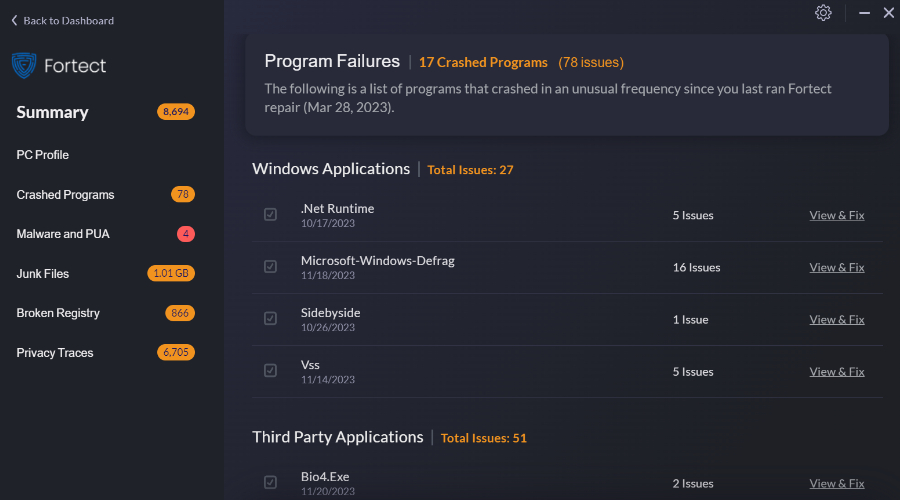Toggle the Vss checkbox
The height and width of the screenshot is (500, 900).
click(x=270, y=371)
